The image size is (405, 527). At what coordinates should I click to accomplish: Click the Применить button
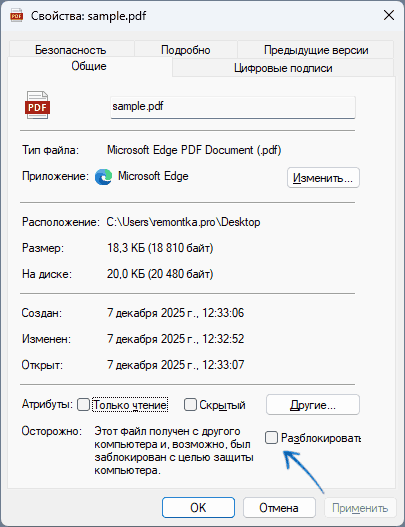(360, 508)
